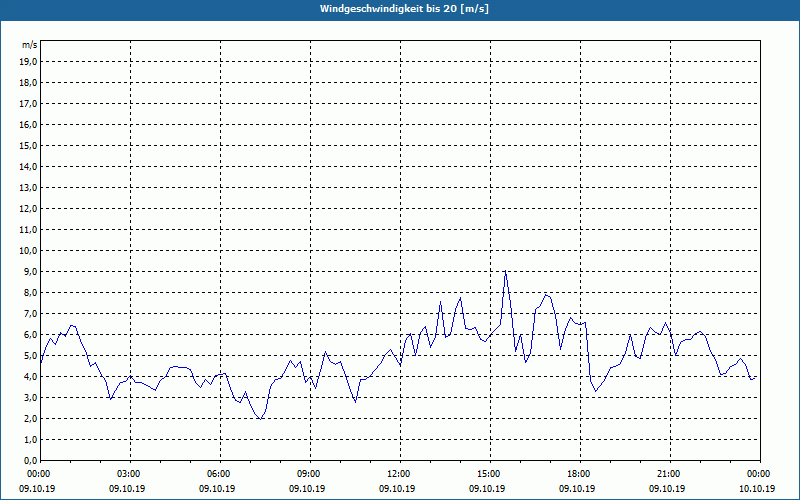The image size is (800, 500).
Task: Click the '17,0' y-axis value
Action: coord(29,104)
